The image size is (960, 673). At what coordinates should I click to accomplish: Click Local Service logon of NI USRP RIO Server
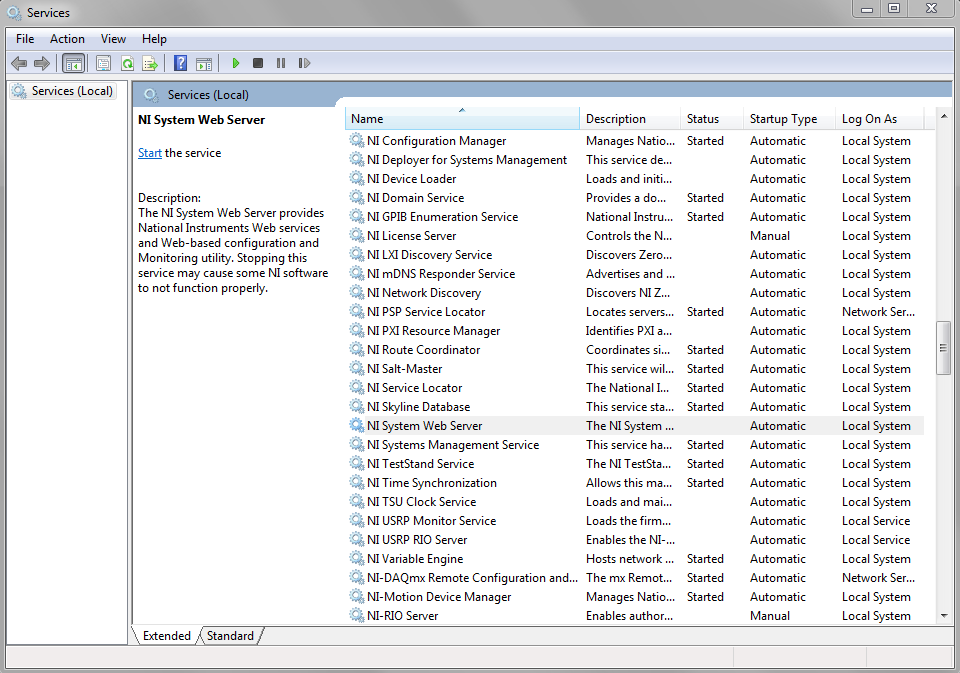pos(876,539)
